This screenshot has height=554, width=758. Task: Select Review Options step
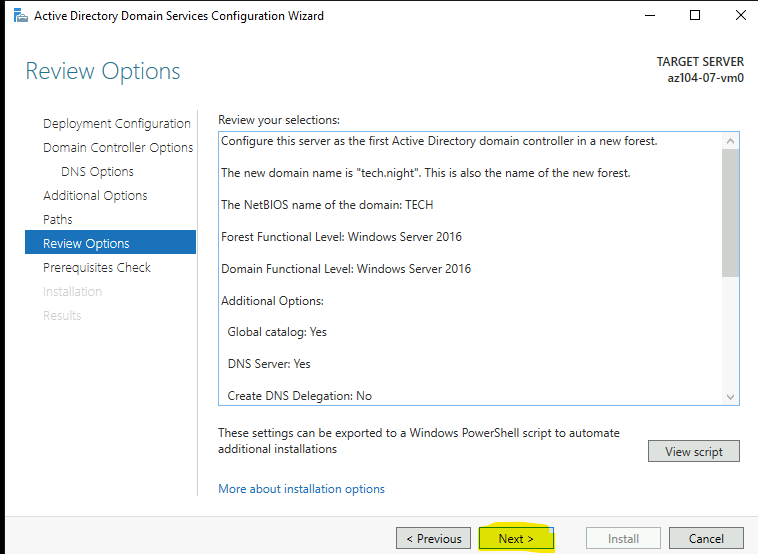110,242
